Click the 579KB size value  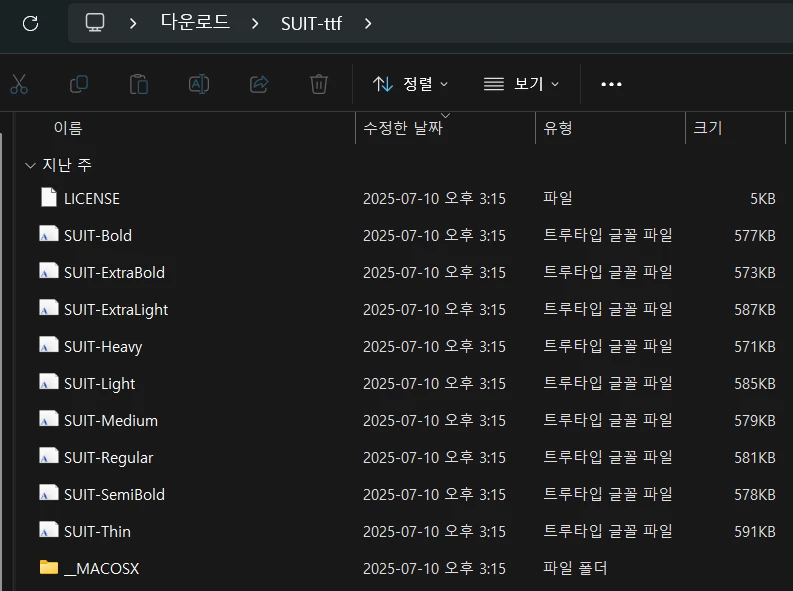pyautogui.click(x=755, y=420)
